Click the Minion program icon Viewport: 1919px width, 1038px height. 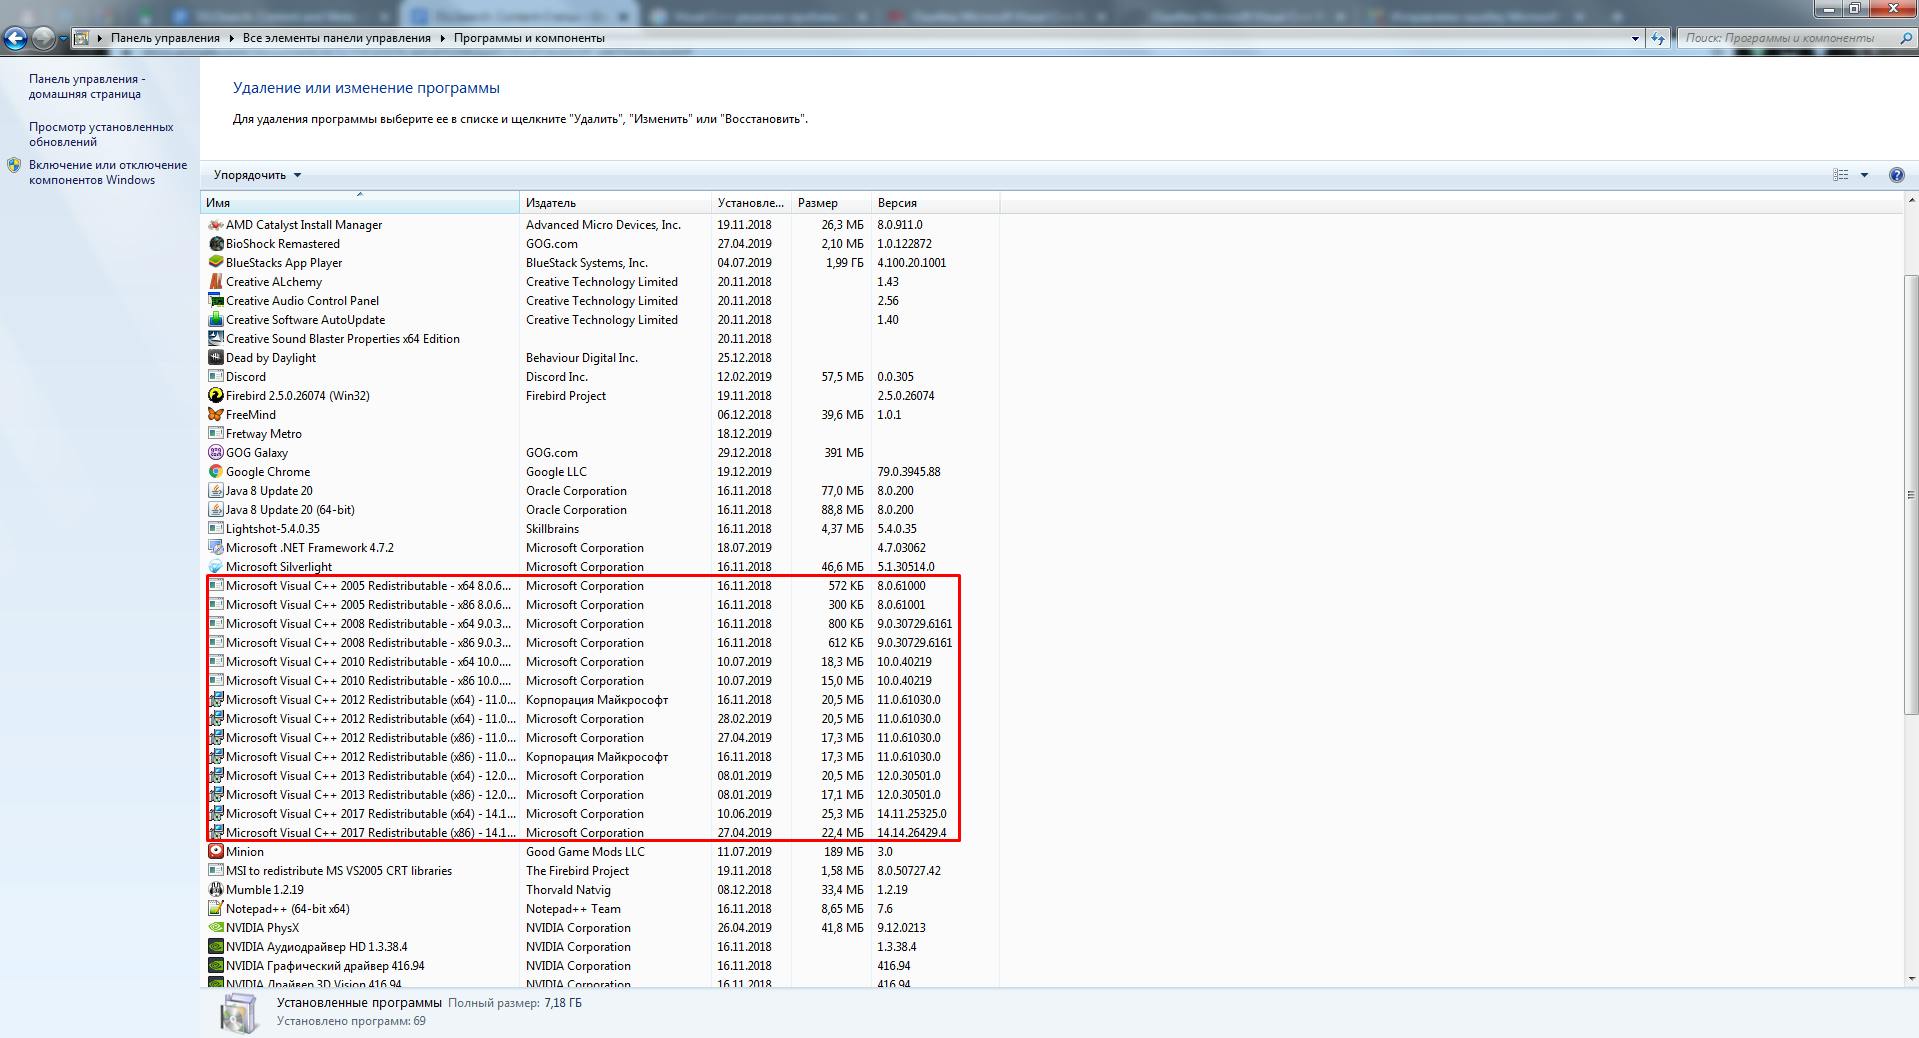tap(216, 852)
